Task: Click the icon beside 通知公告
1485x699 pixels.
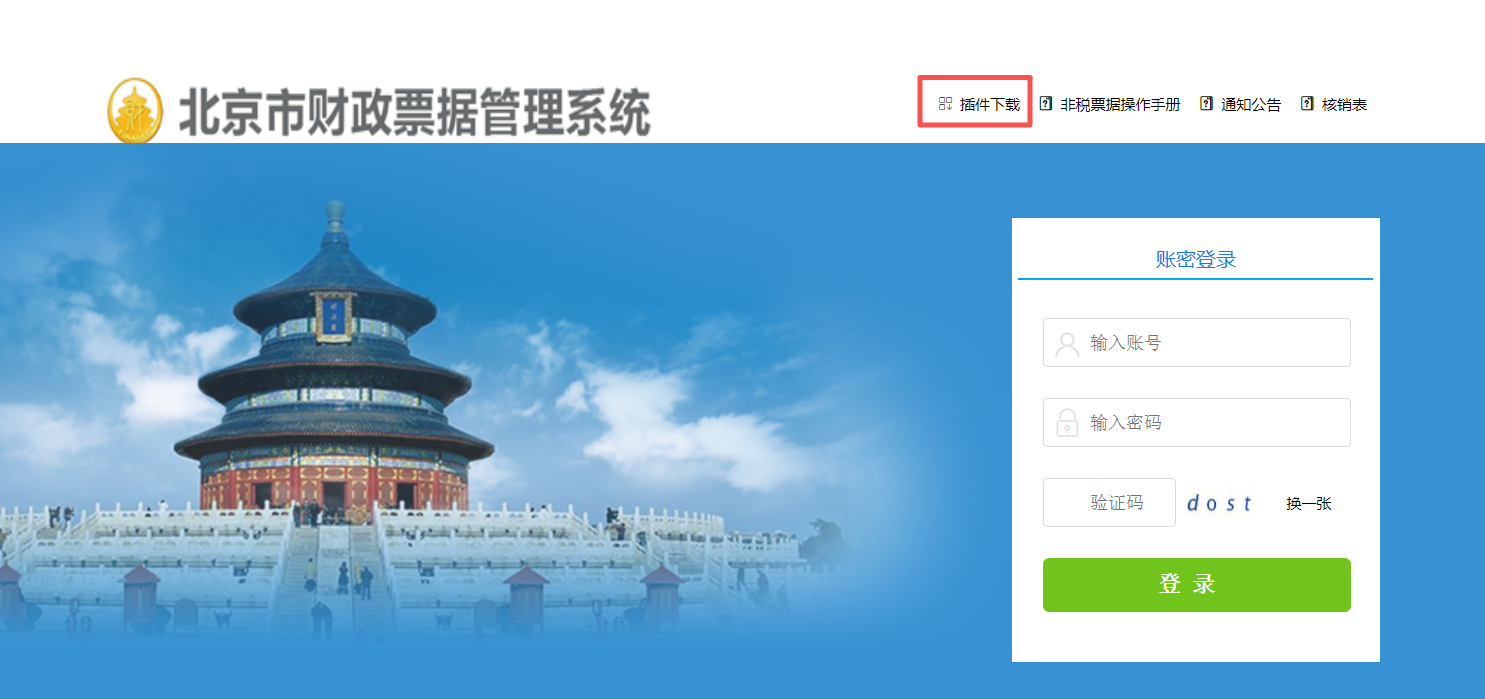Action: 1206,103
